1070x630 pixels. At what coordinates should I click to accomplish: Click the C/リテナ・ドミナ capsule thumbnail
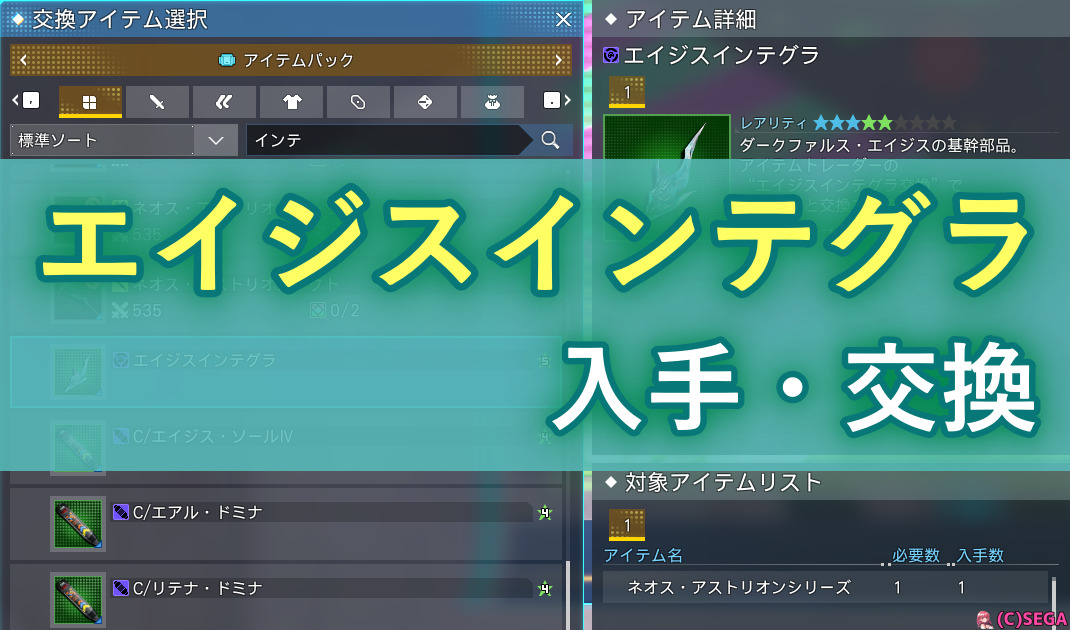click(78, 599)
